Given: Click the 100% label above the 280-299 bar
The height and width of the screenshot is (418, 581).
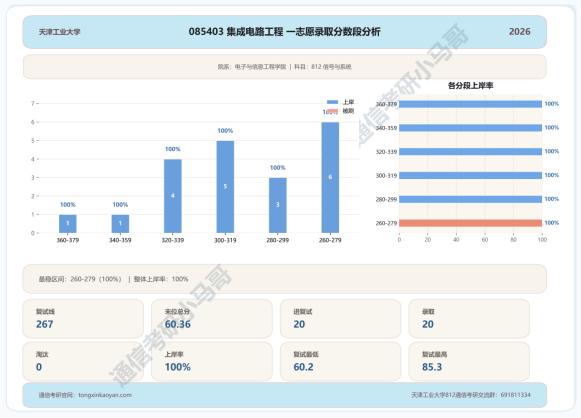Looking at the screenshot, I should tap(278, 168).
